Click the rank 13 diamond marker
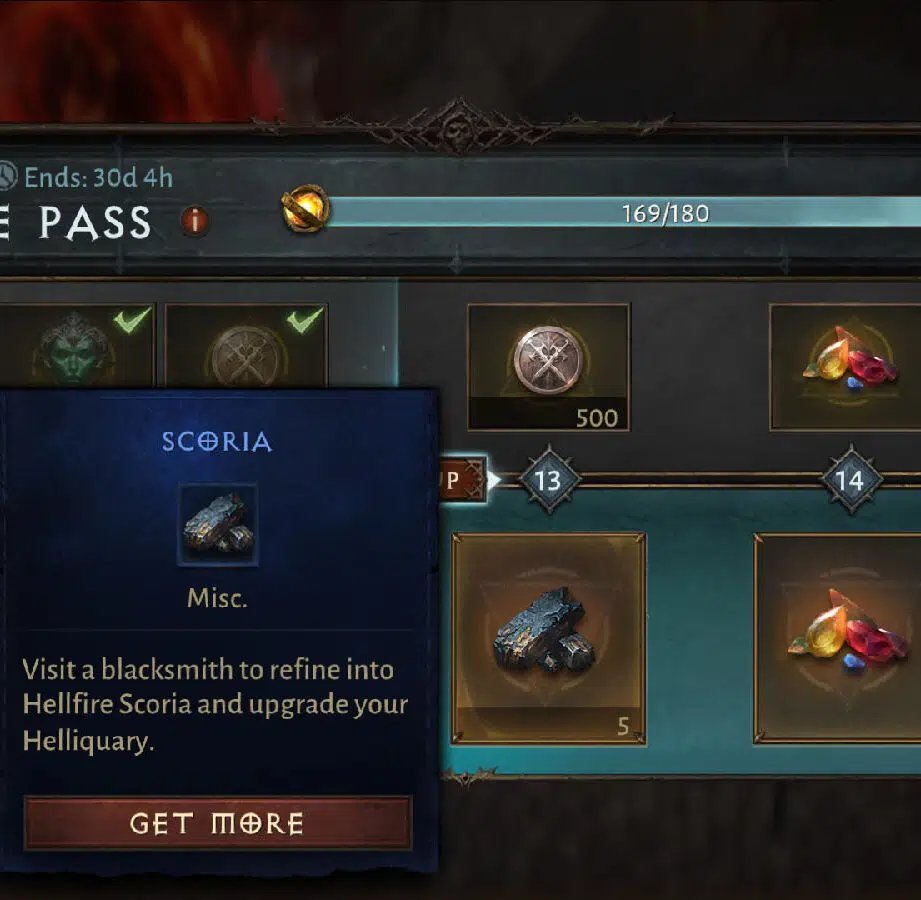The image size is (921, 900). click(x=549, y=480)
